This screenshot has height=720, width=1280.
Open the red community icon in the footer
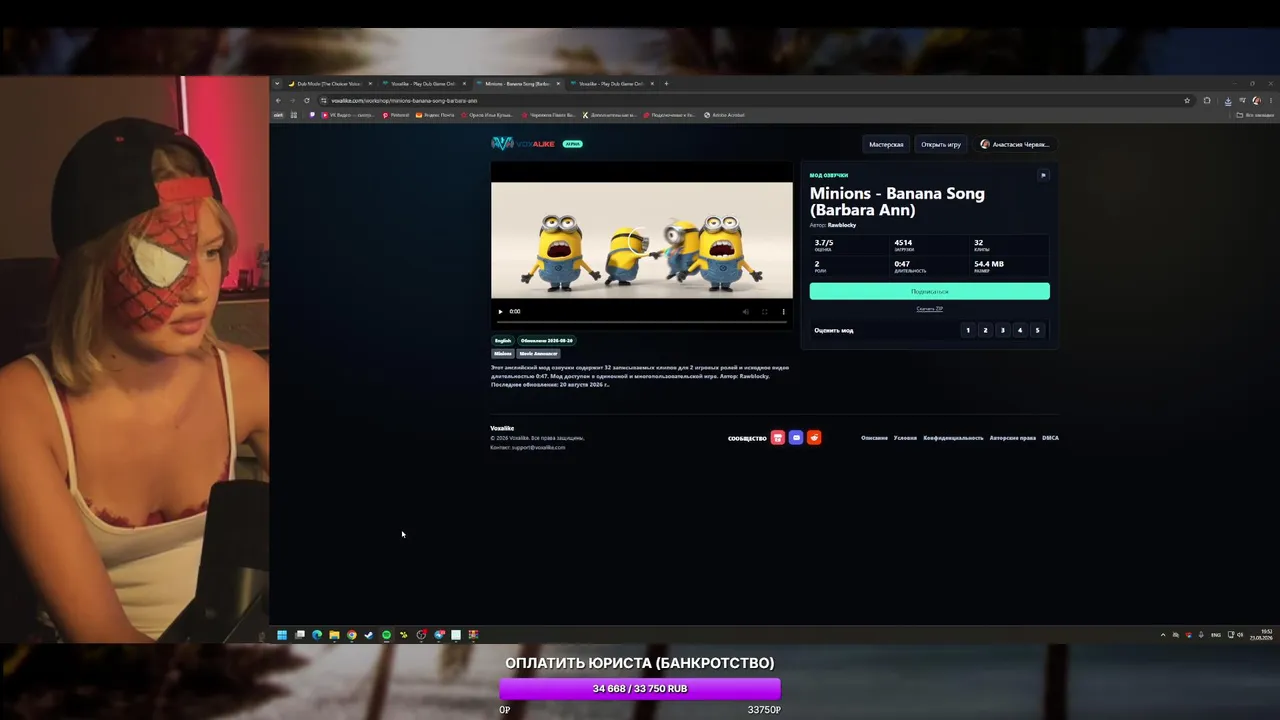pos(777,438)
